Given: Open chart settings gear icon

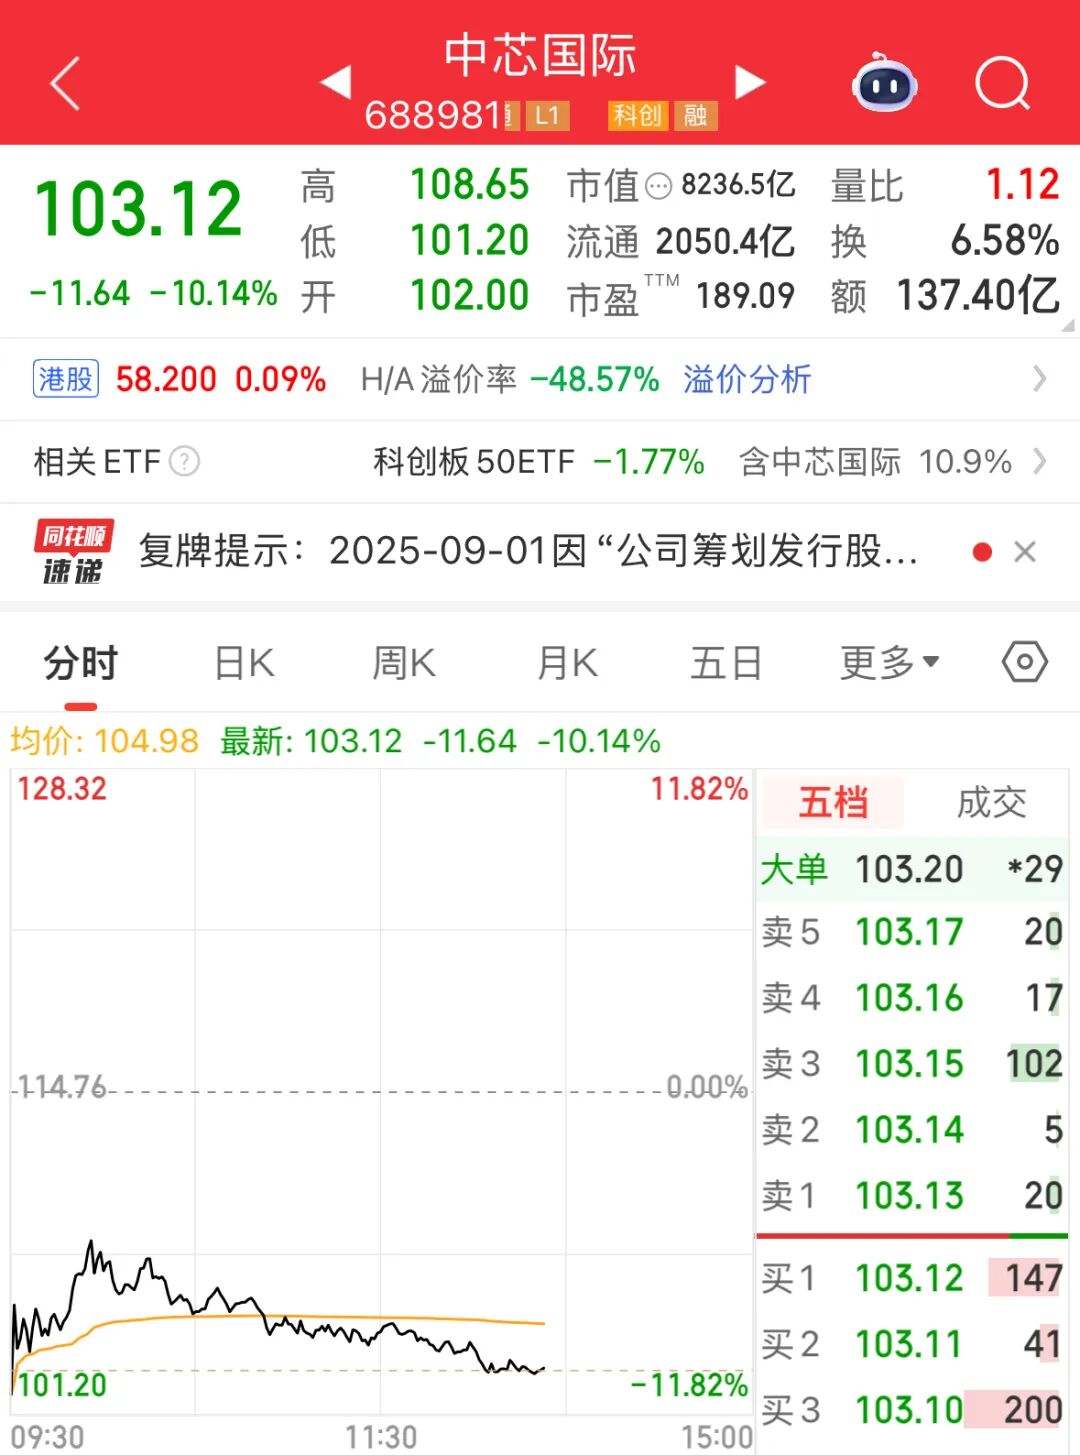Looking at the screenshot, I should pyautogui.click(x=1024, y=661).
